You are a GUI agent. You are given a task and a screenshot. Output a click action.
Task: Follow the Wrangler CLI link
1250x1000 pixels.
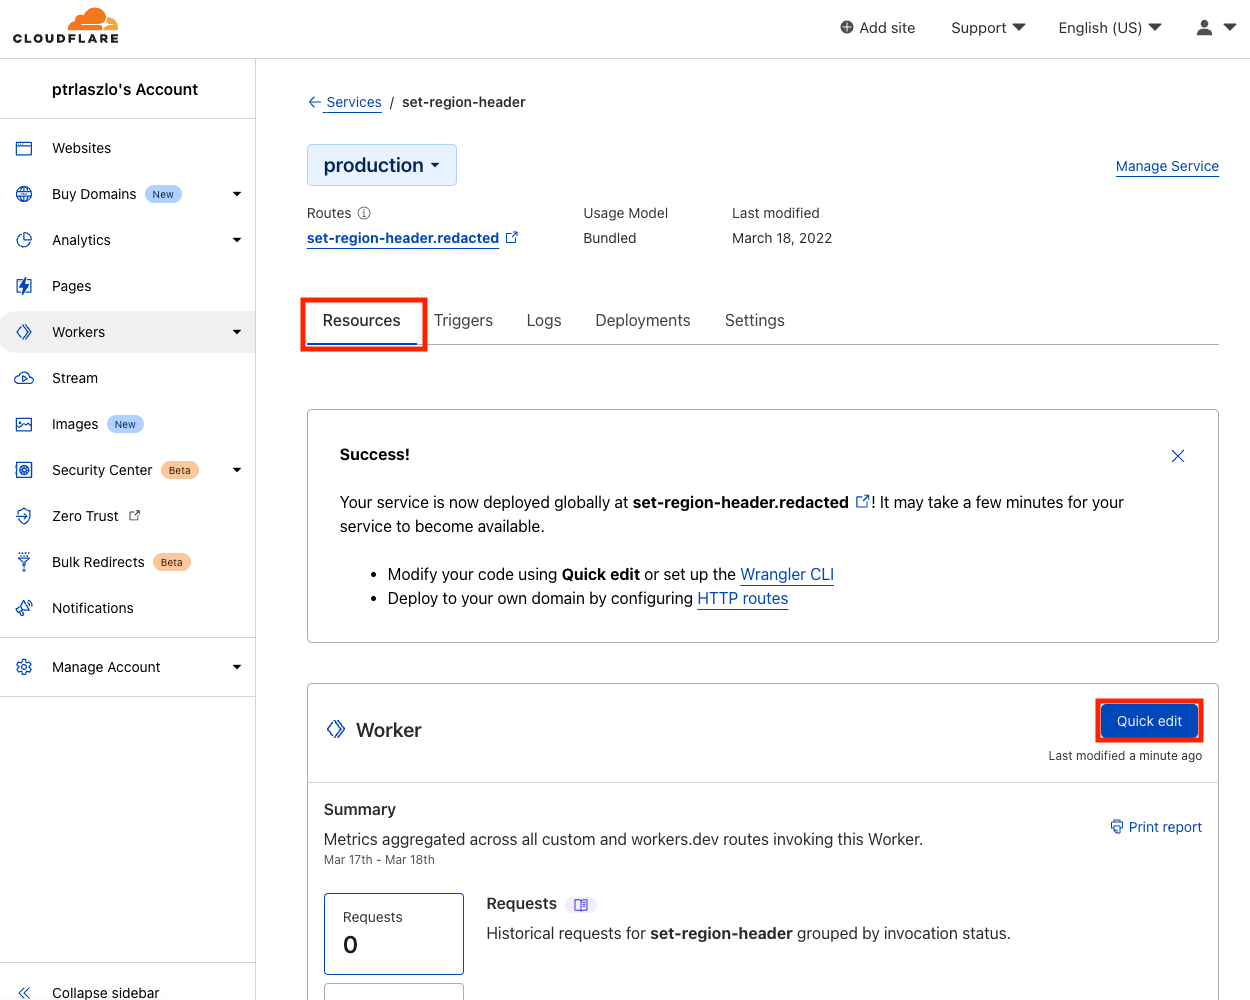786,574
